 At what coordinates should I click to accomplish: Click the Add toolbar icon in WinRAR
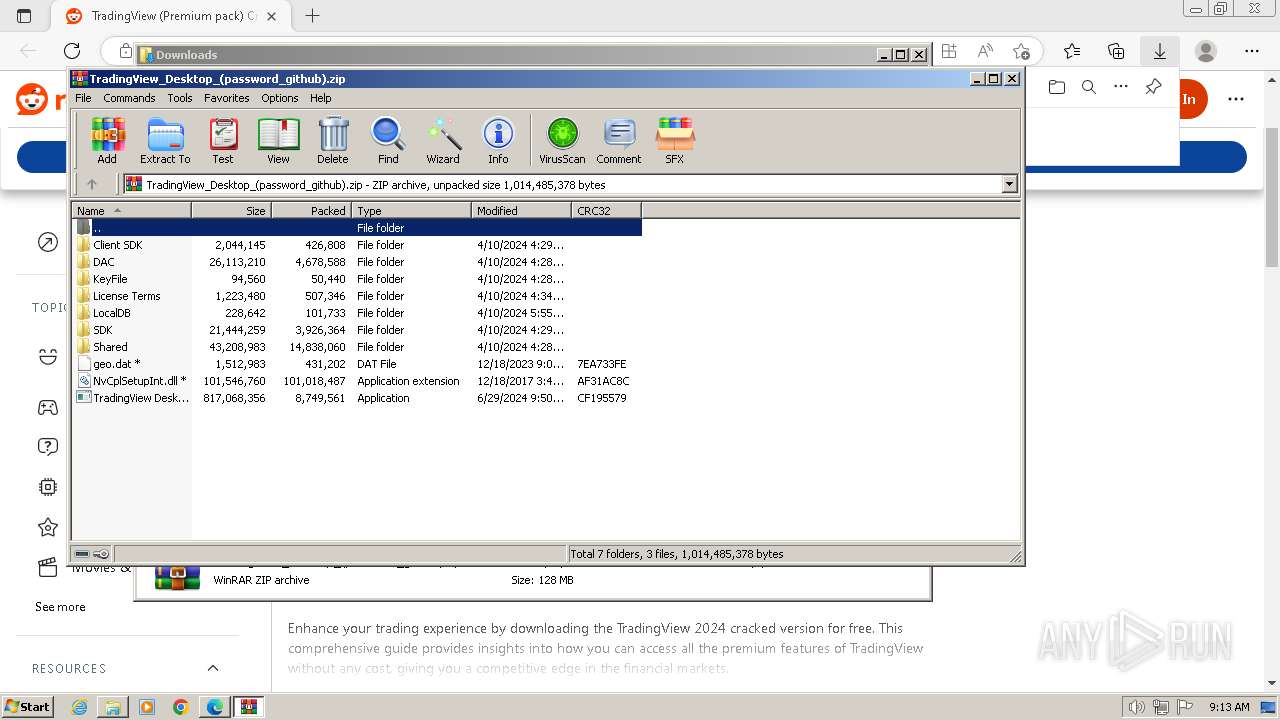pos(107,141)
